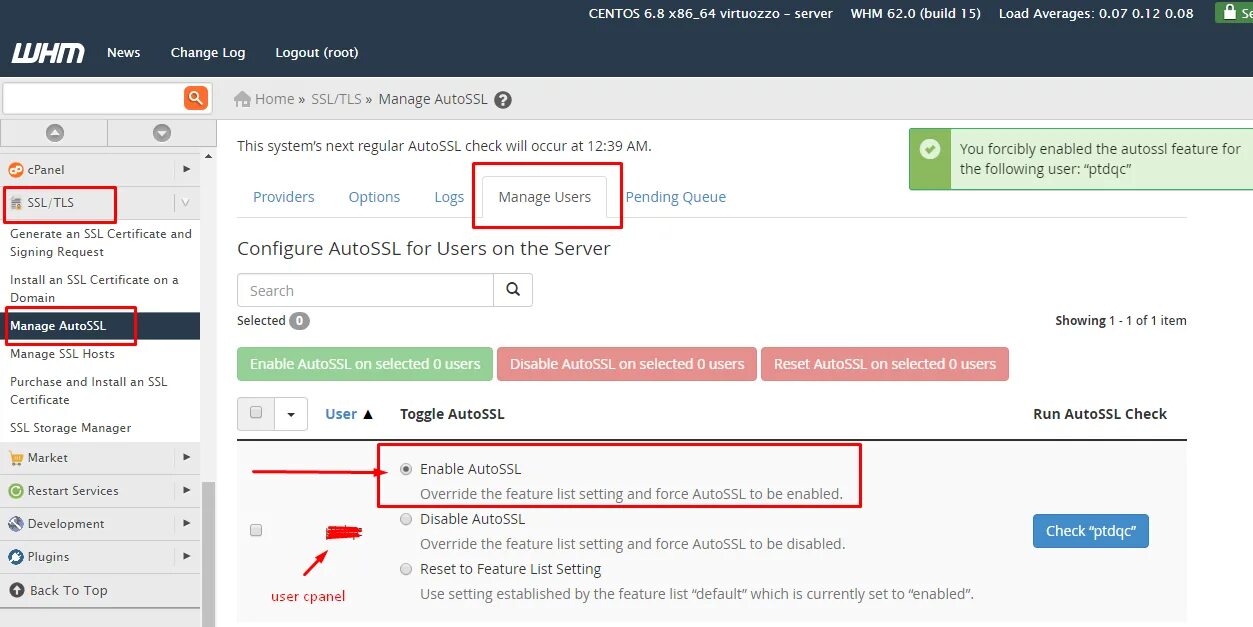Click the SSL/TLS category icon
This screenshot has width=1253, height=627.
(16, 203)
